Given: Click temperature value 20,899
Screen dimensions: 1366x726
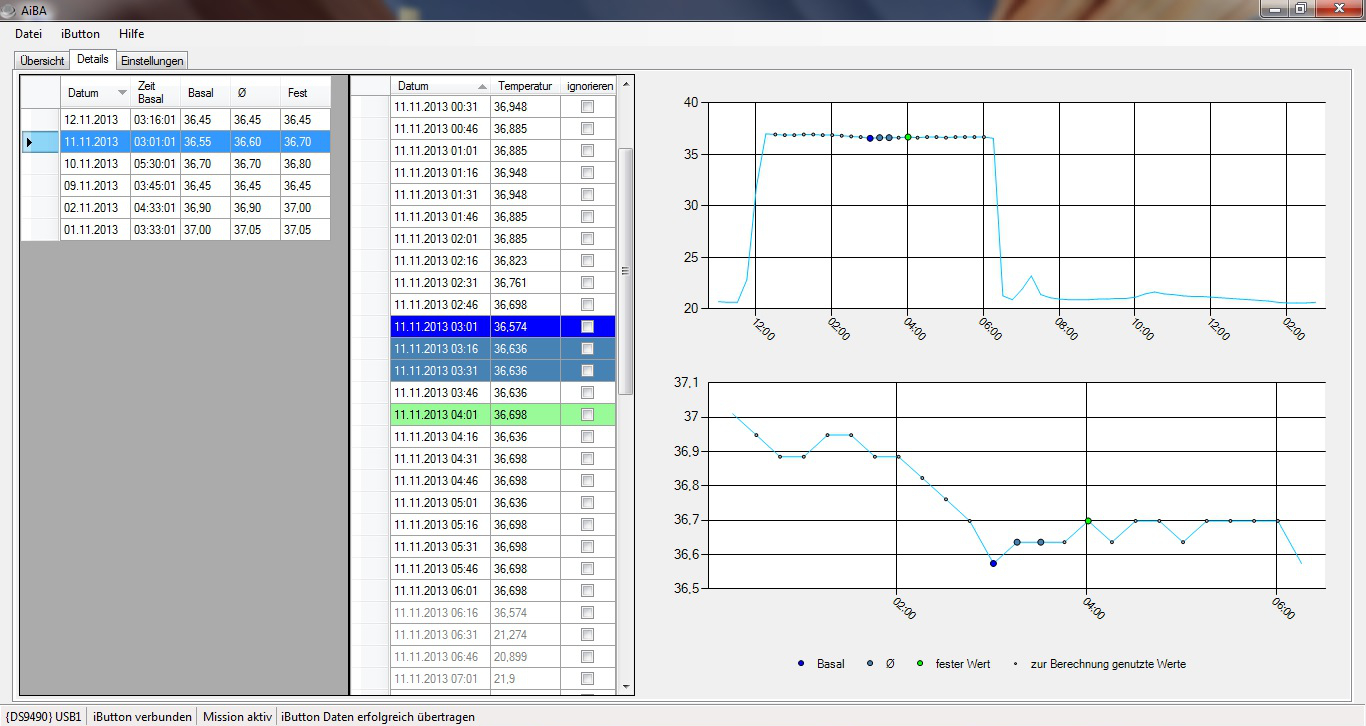Looking at the screenshot, I should (x=525, y=657).
